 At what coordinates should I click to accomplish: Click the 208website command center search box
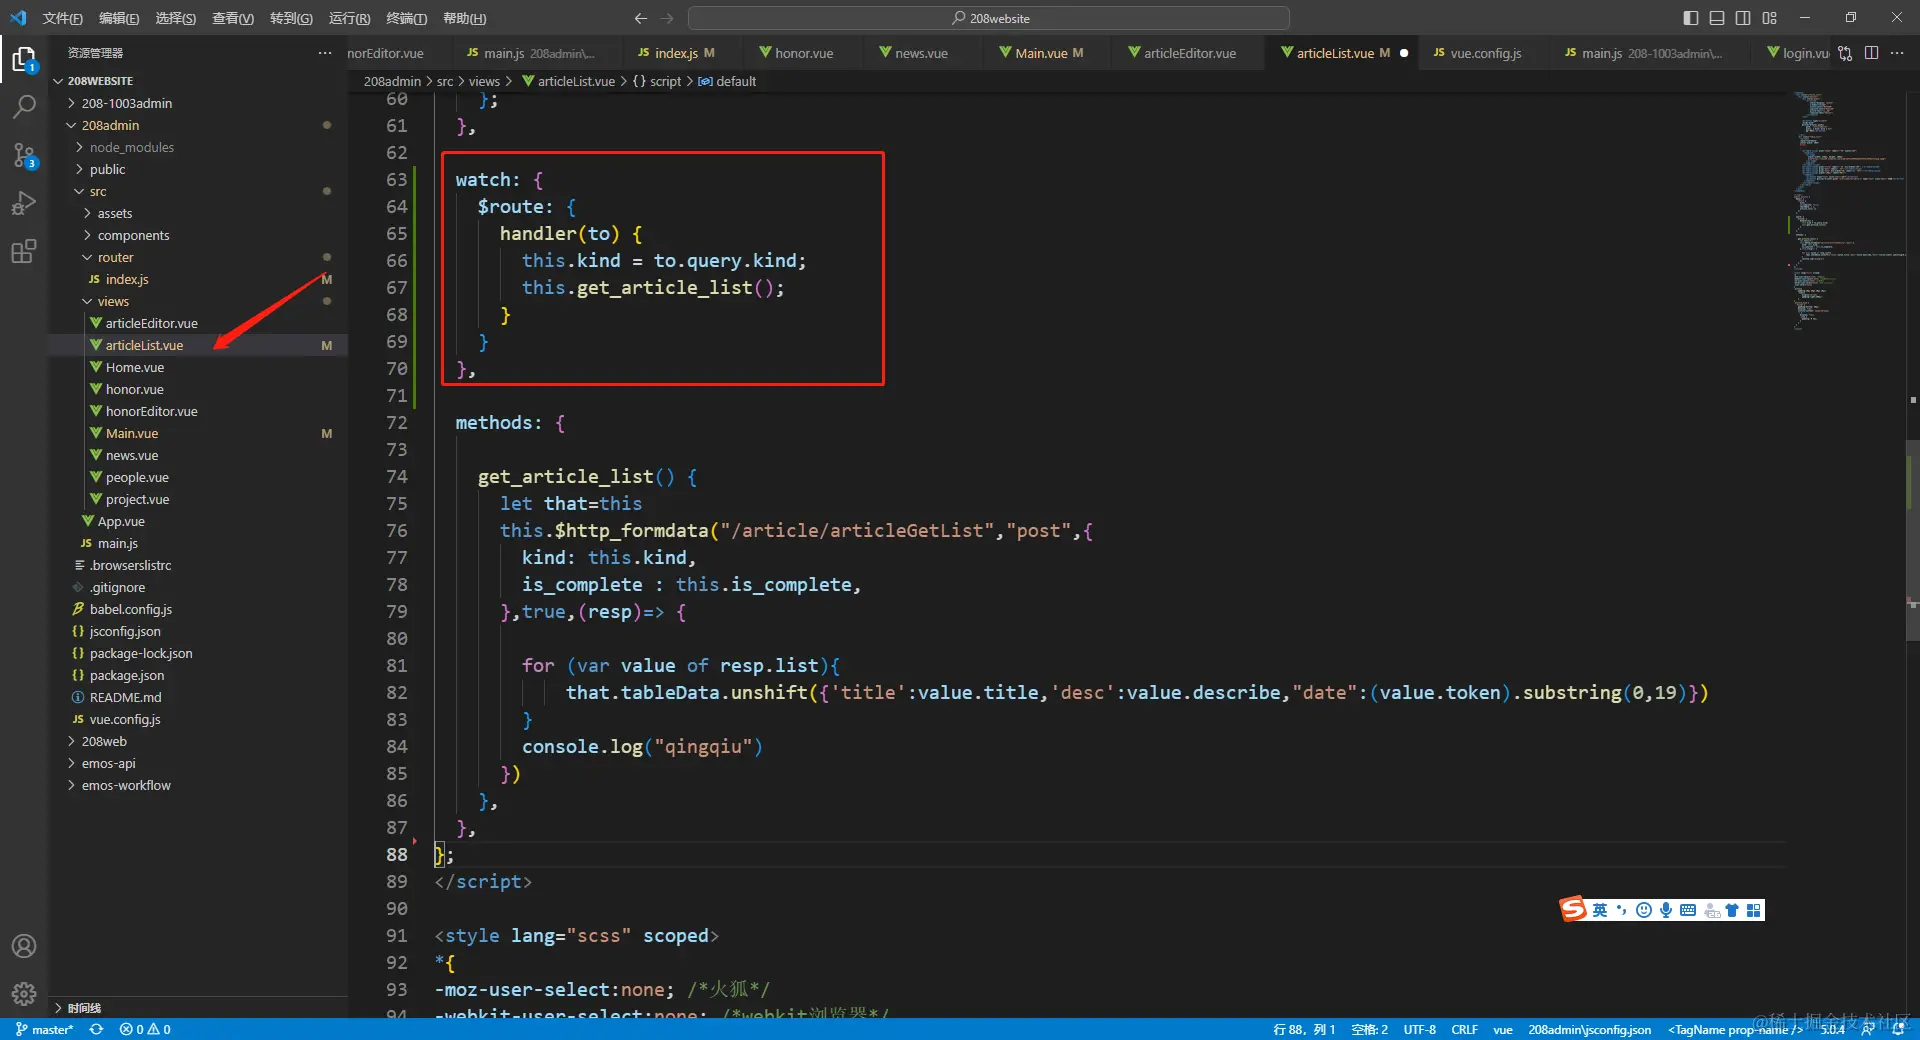pos(989,18)
